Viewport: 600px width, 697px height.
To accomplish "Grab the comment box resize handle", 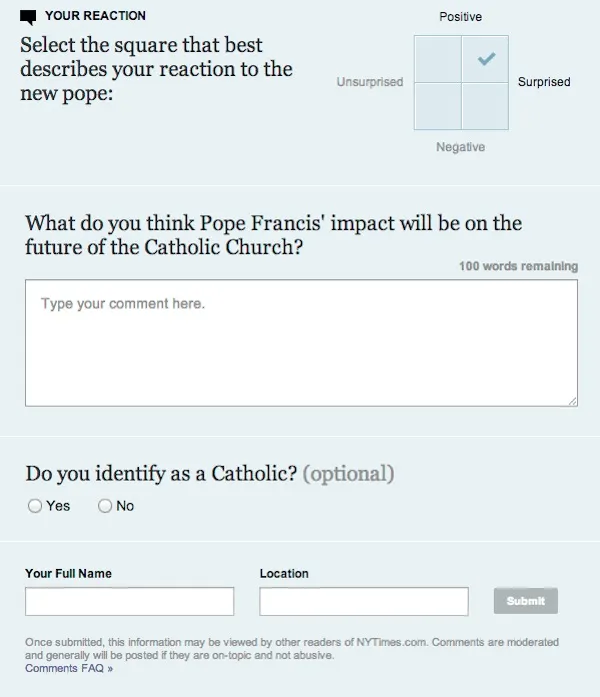I will (x=572, y=400).
